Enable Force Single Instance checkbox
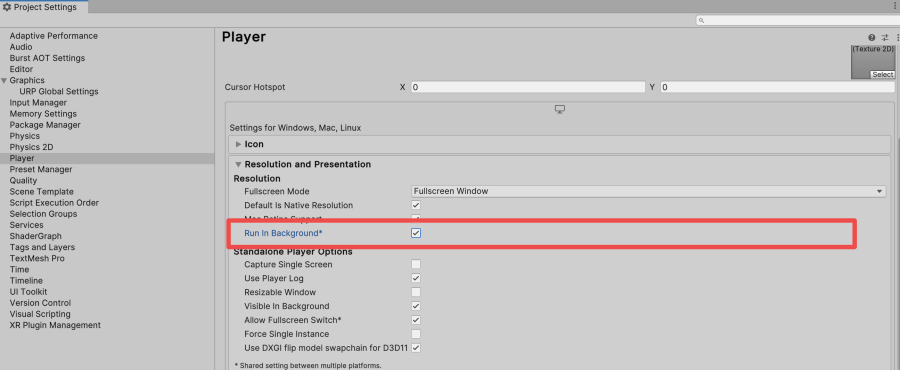The height and width of the screenshot is (370, 900). (416, 334)
